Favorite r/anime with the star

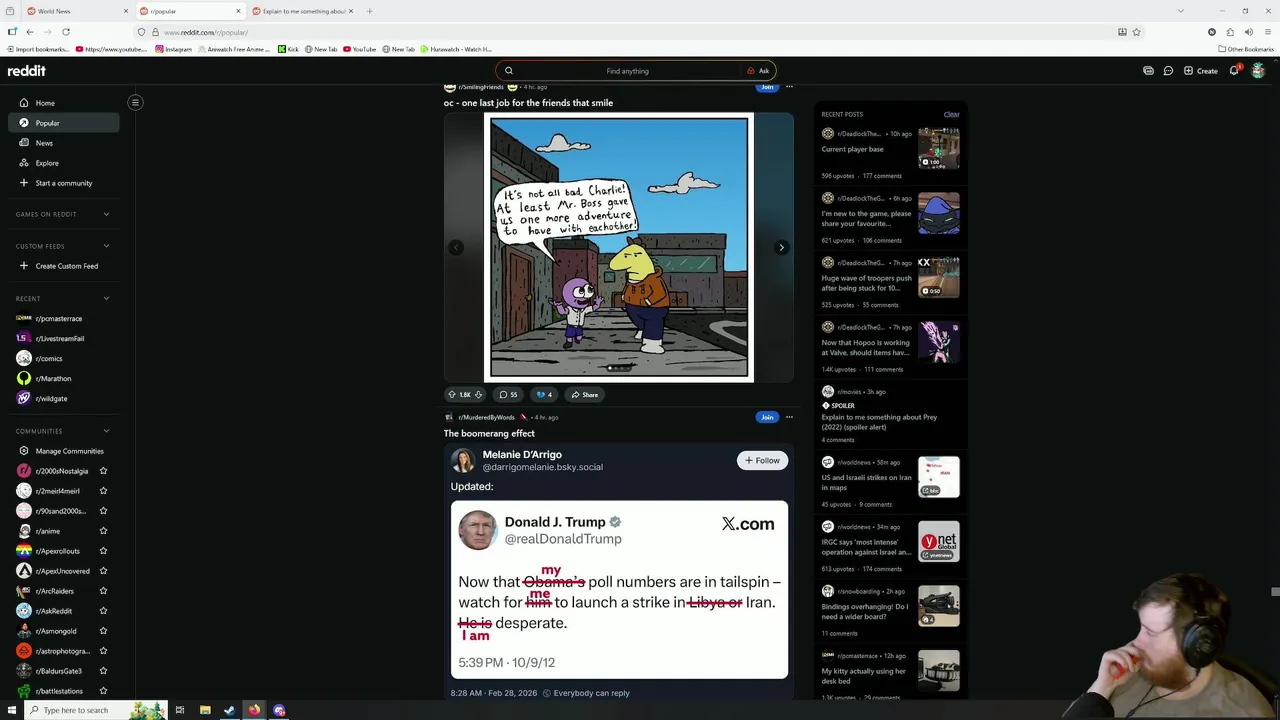point(103,531)
